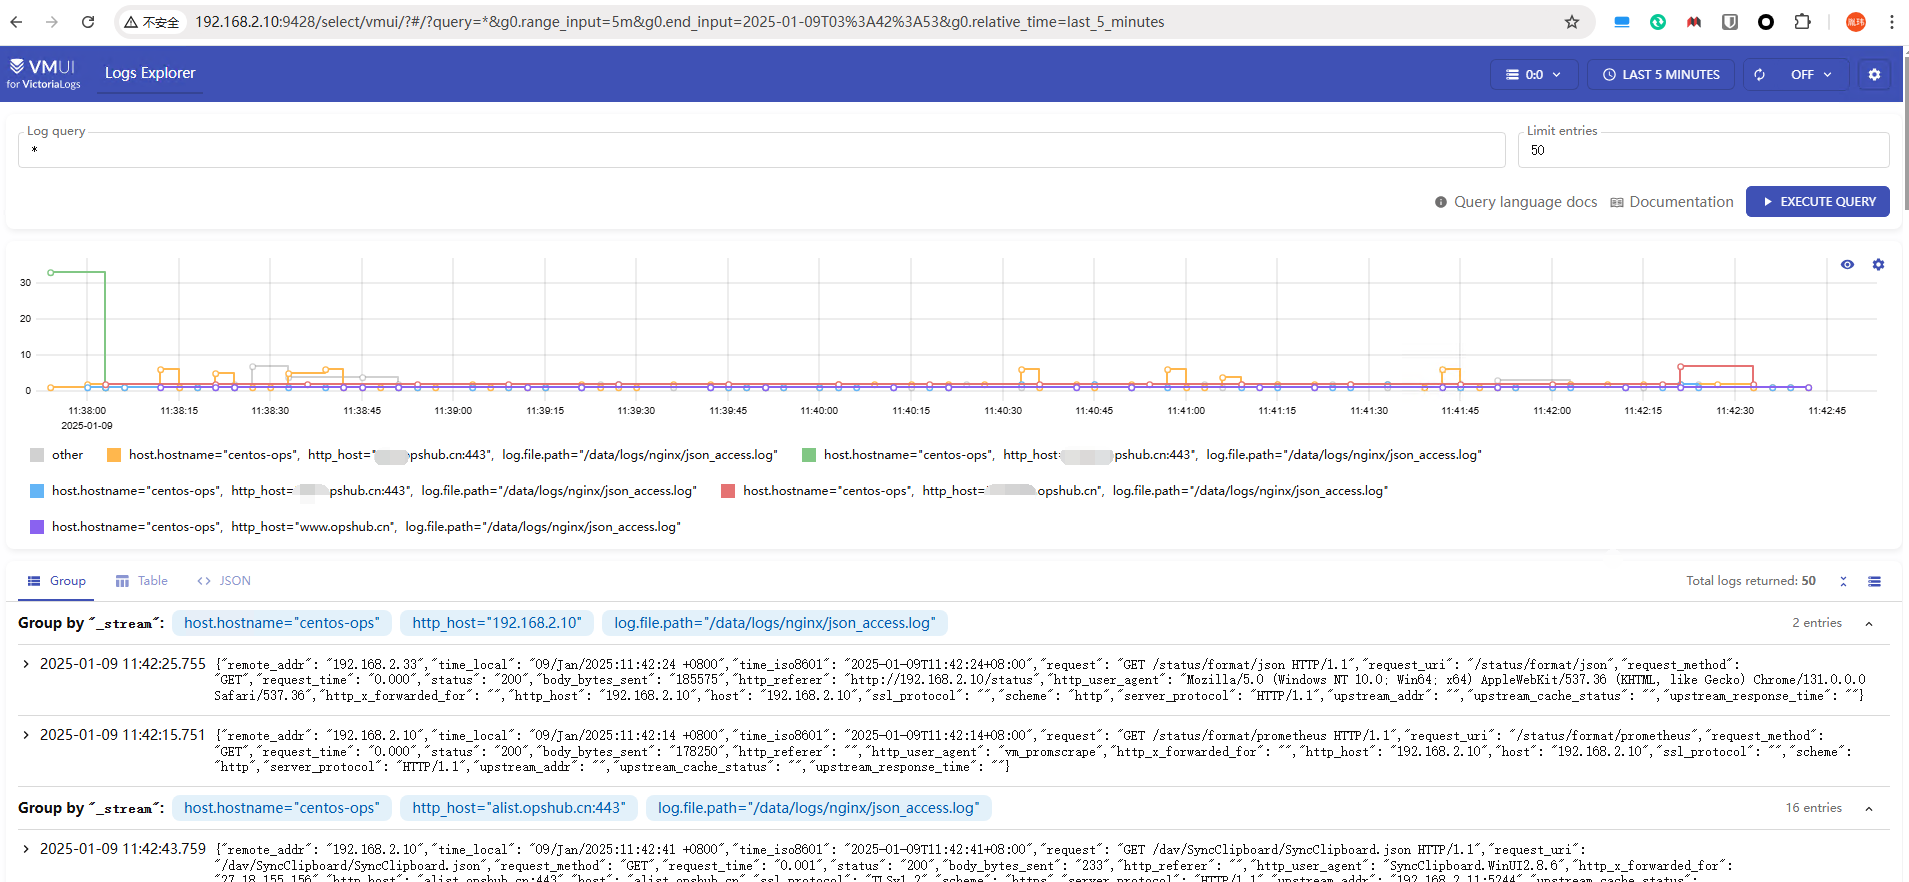The height and width of the screenshot is (882, 1909).
Task: Expand the 11:42:25.755 log entry
Action: [x=26, y=664]
